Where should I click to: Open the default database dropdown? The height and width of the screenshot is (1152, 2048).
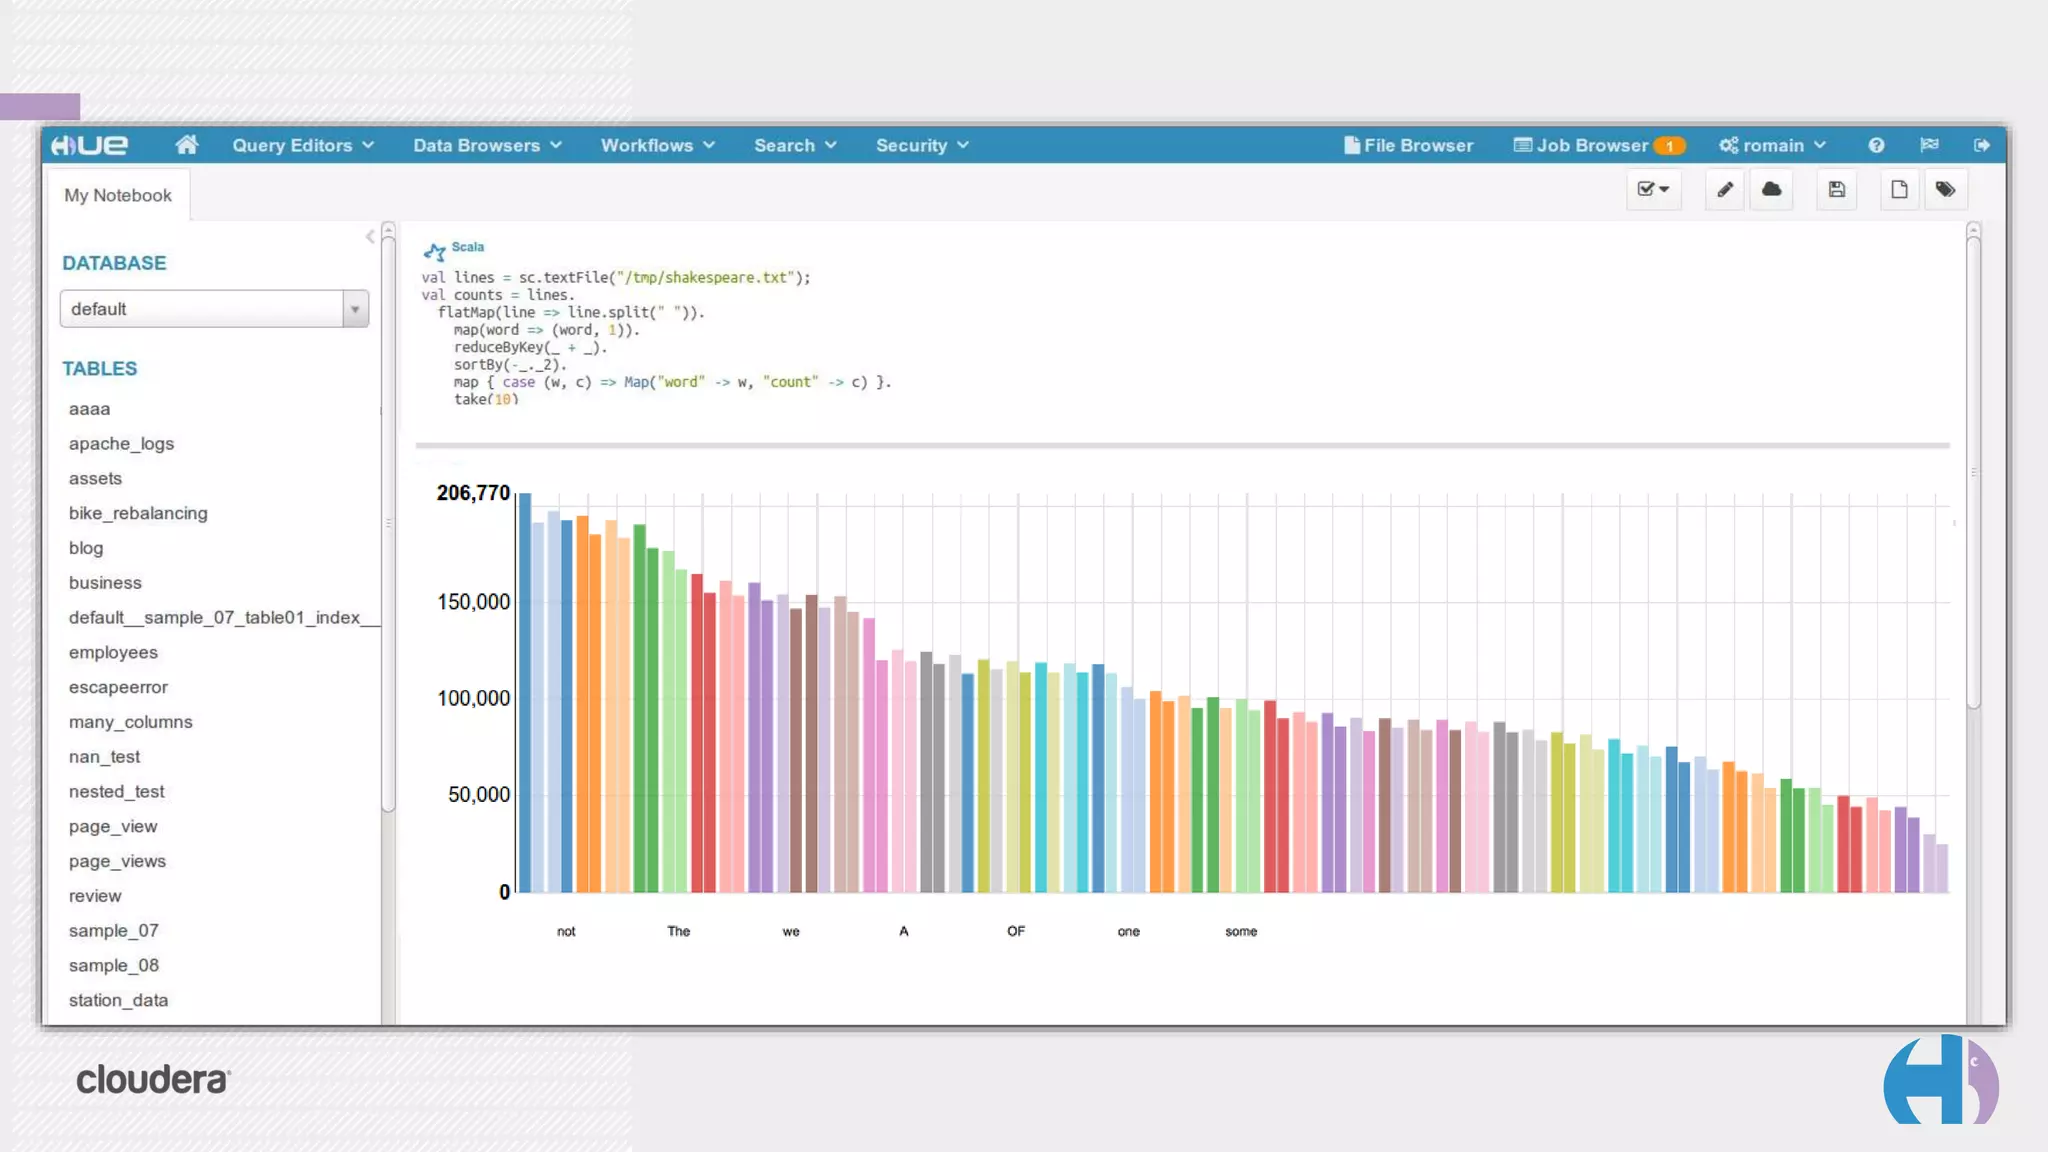[214, 309]
